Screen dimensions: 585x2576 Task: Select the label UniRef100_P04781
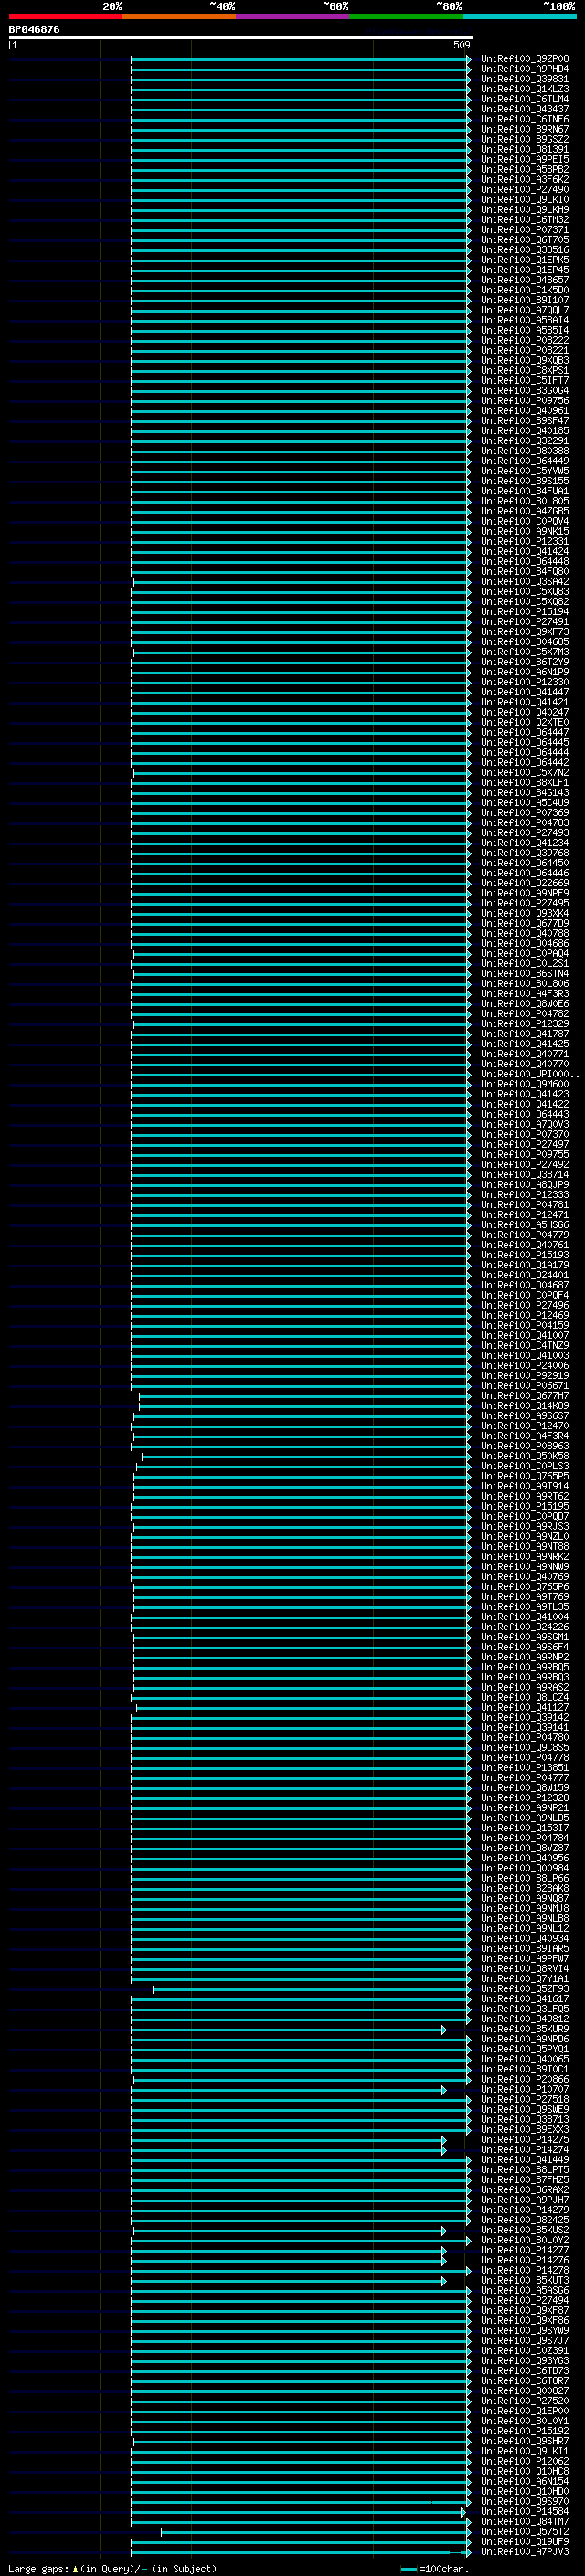tap(525, 1204)
